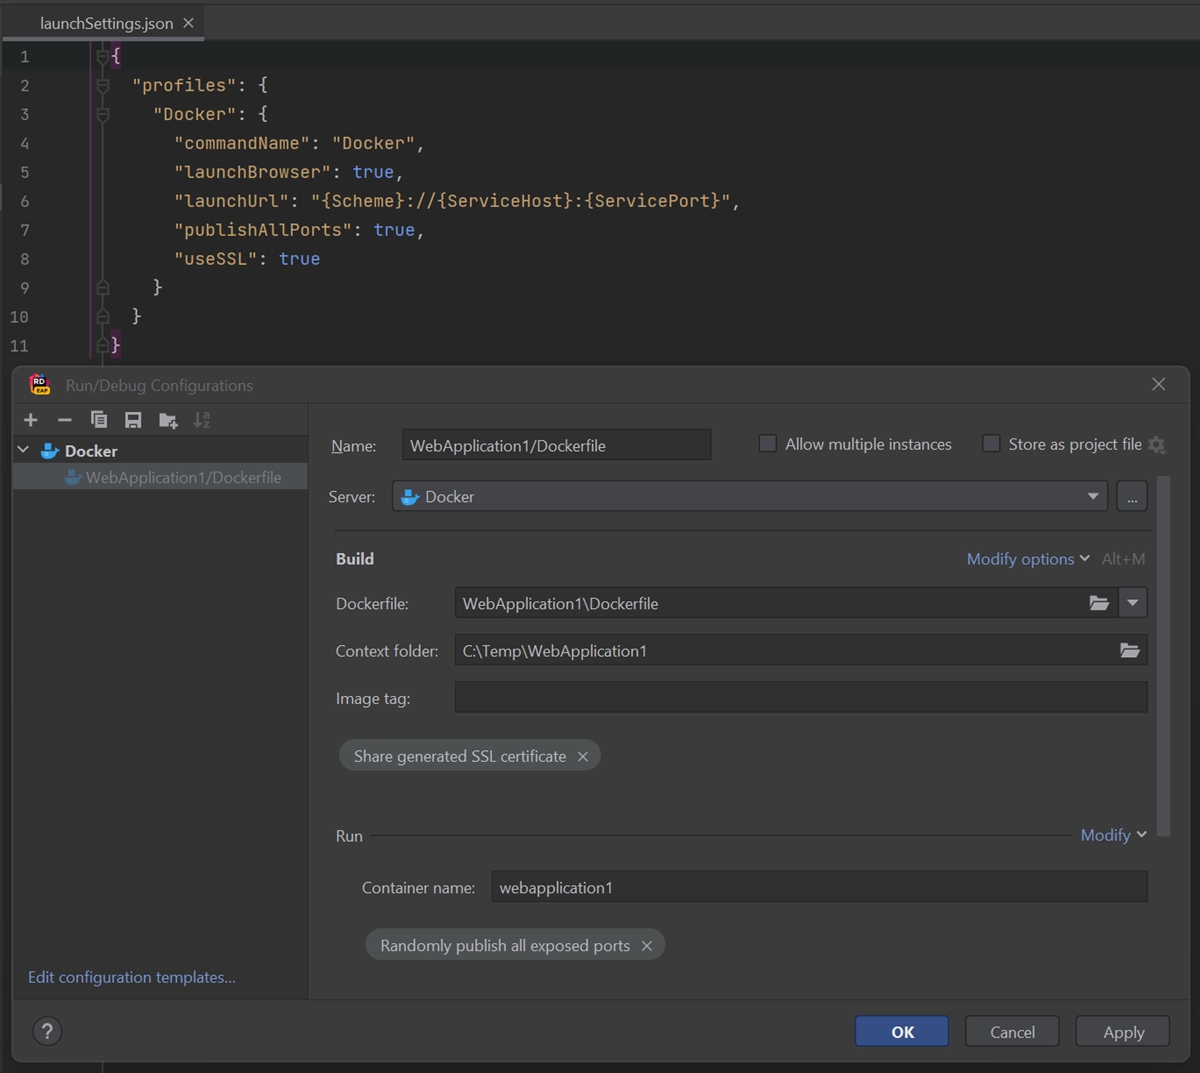Image resolution: width=1200 pixels, height=1073 pixels.
Task: Focus the Name input field
Action: click(x=557, y=445)
